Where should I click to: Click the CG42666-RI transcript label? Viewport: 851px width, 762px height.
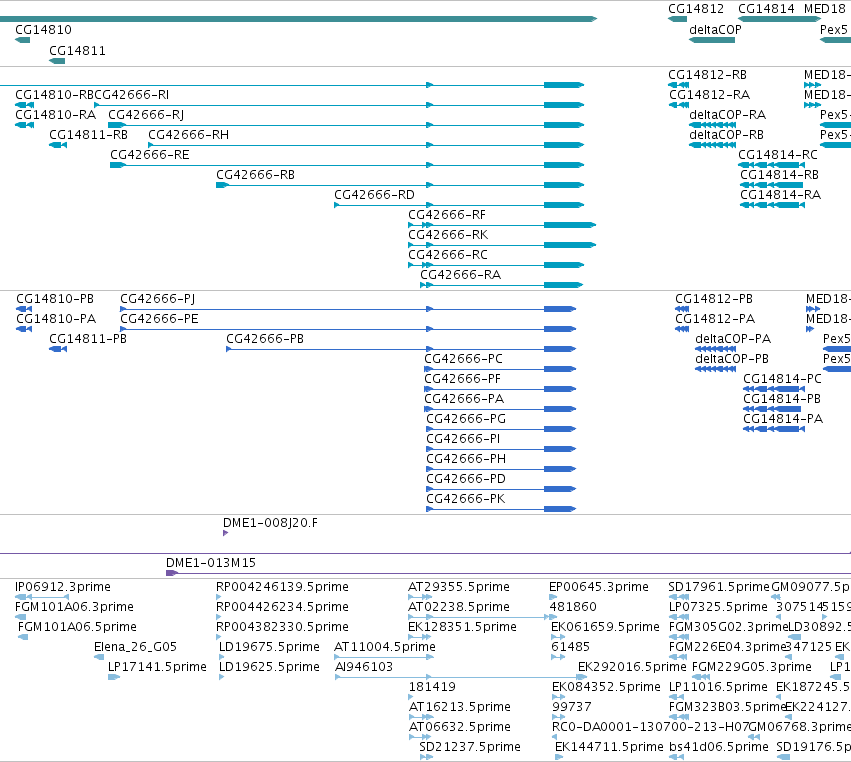(x=132, y=95)
